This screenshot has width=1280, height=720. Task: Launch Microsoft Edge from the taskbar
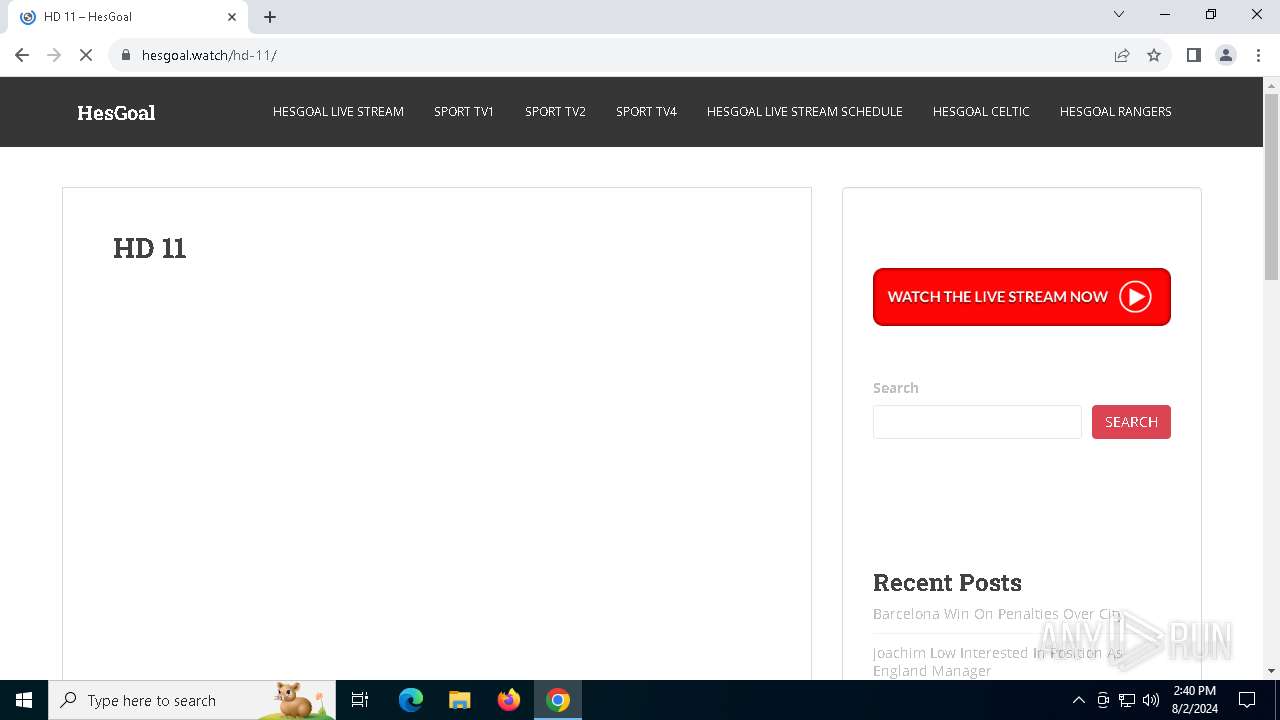pos(411,700)
